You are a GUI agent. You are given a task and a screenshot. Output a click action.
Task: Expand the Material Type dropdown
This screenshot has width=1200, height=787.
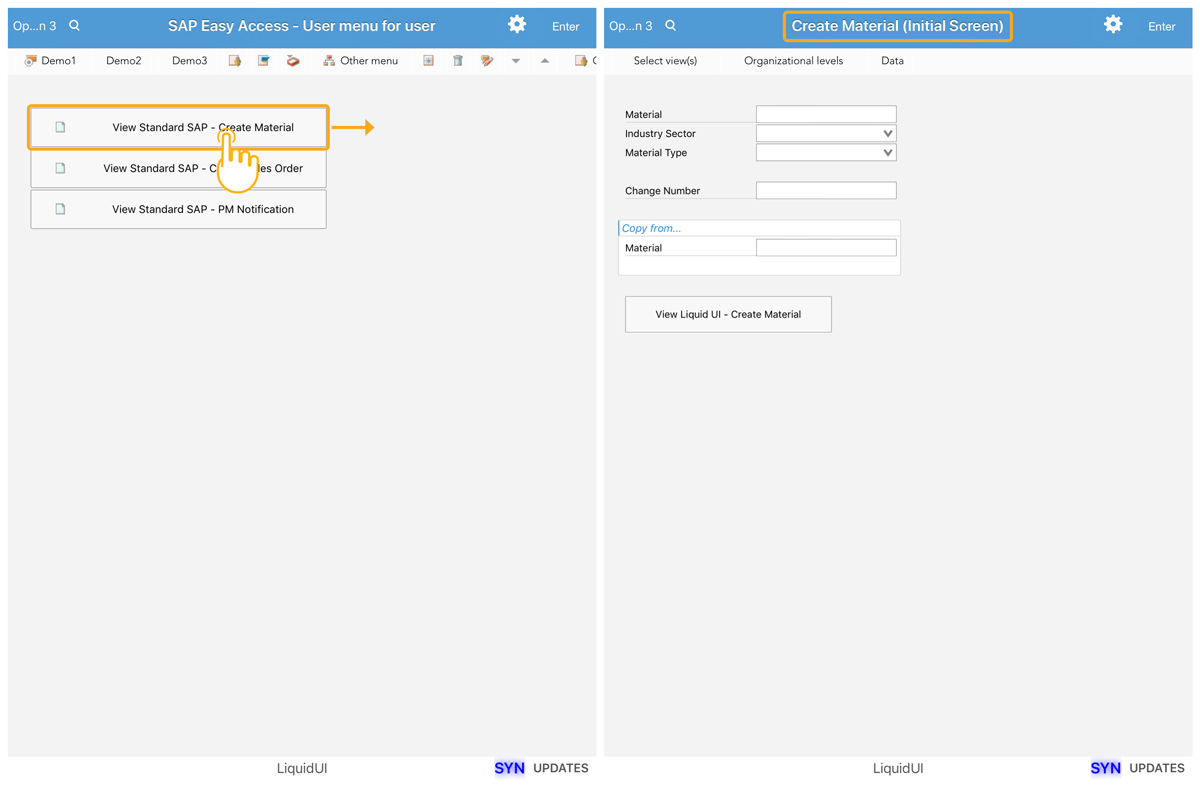(887, 153)
